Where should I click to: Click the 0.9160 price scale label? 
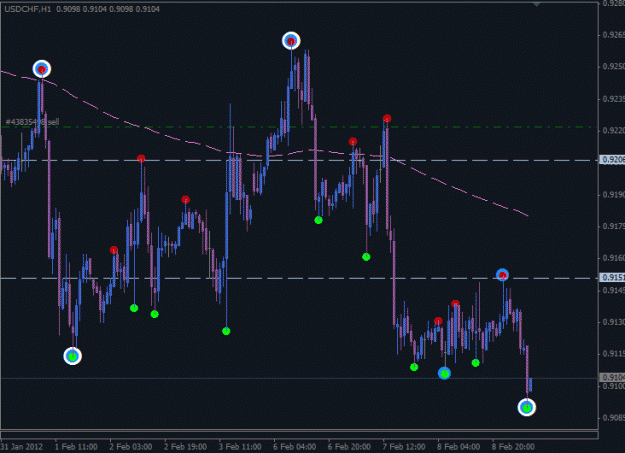[x=613, y=258]
